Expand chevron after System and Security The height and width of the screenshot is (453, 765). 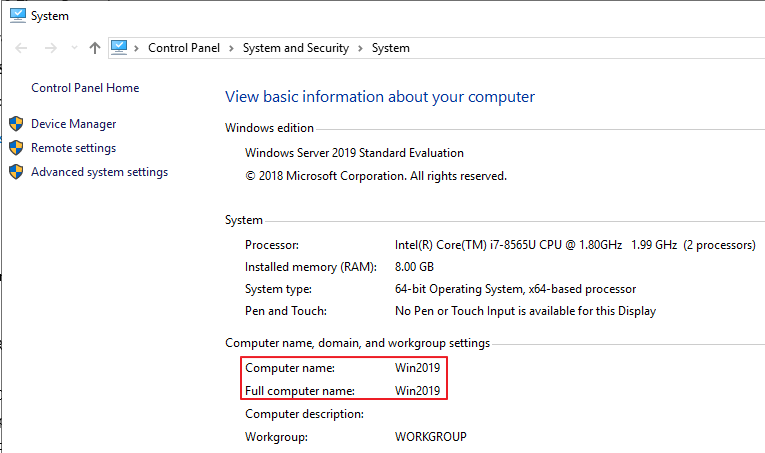pos(360,48)
